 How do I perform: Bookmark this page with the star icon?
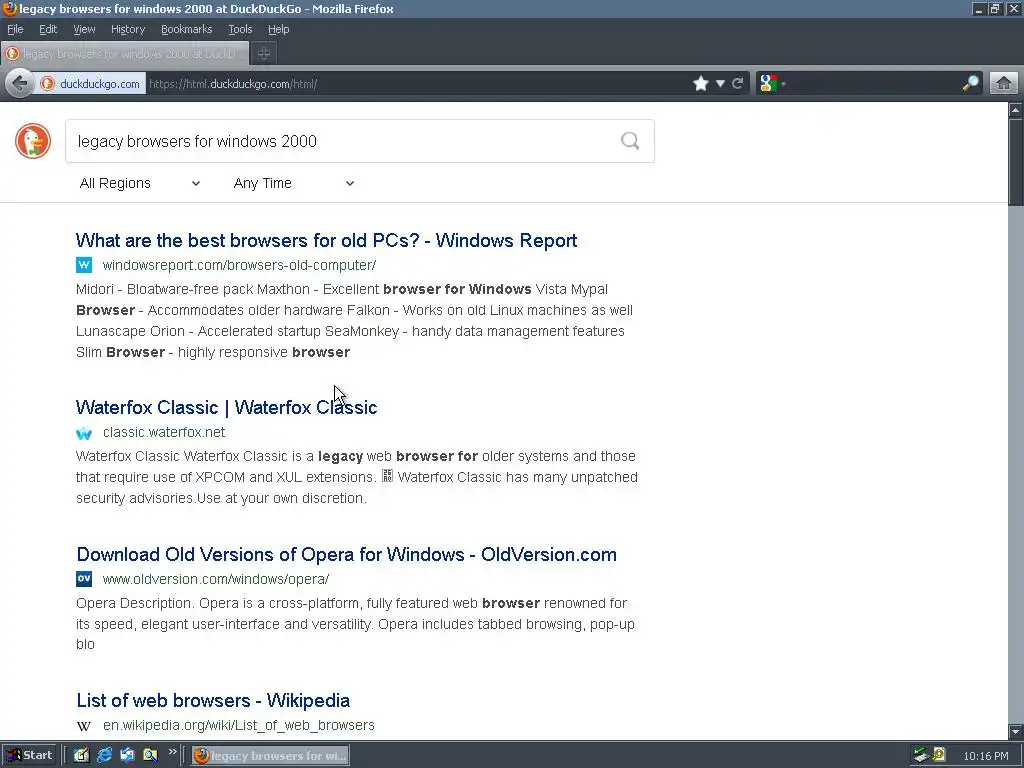(x=701, y=84)
